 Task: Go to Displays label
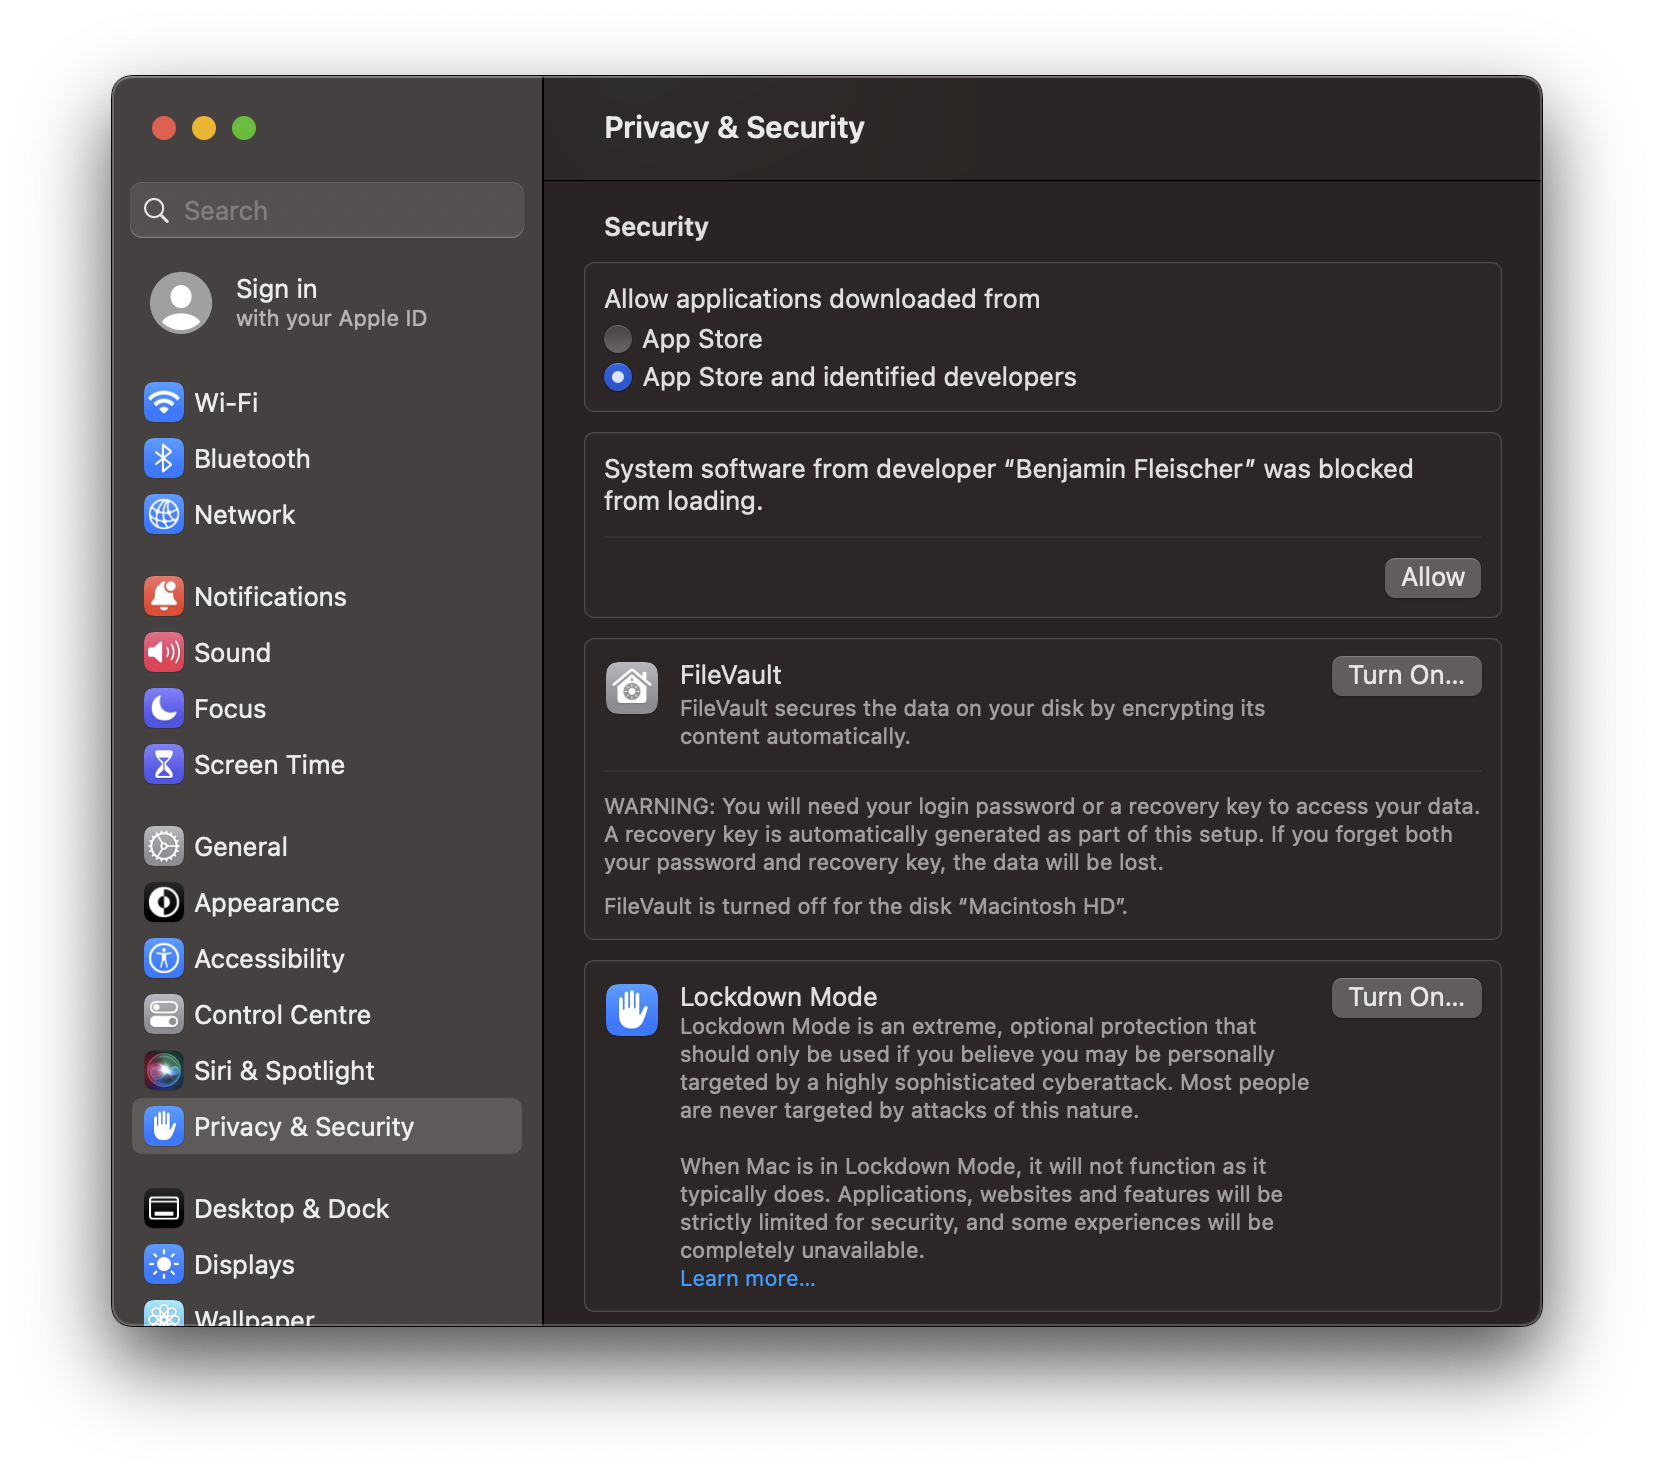[x=244, y=1265]
